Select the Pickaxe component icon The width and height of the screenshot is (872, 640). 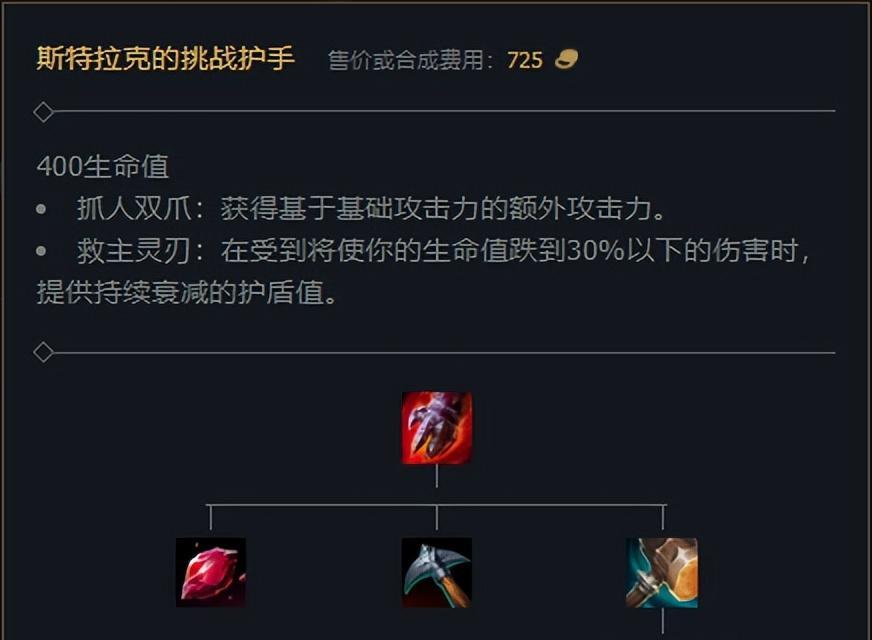[x=437, y=572]
